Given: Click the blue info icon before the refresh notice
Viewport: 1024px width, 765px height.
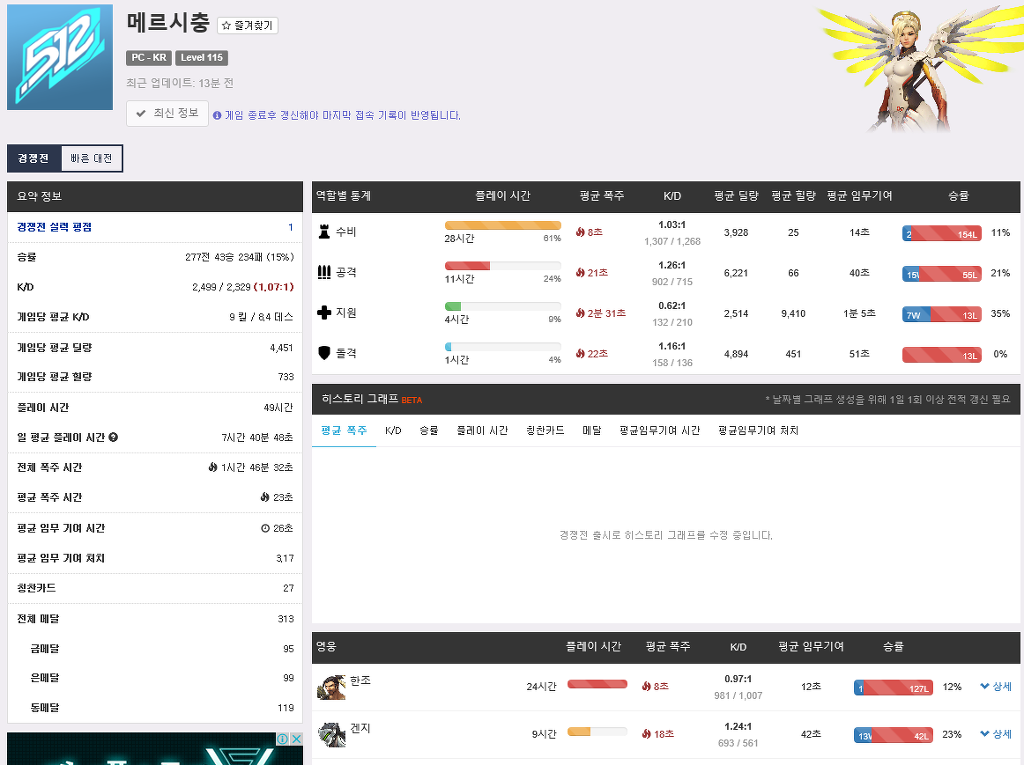Looking at the screenshot, I should coord(217,116).
